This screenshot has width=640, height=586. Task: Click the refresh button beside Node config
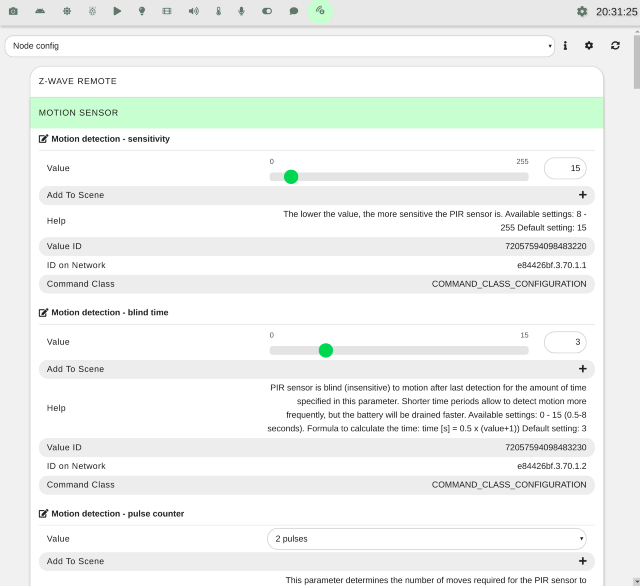[615, 46]
